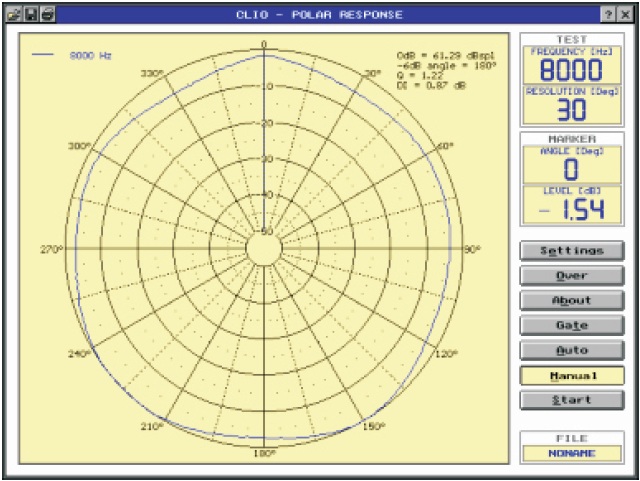Click the 150° angle label
Viewport: 640px width, 481px height.
[x=374, y=426]
